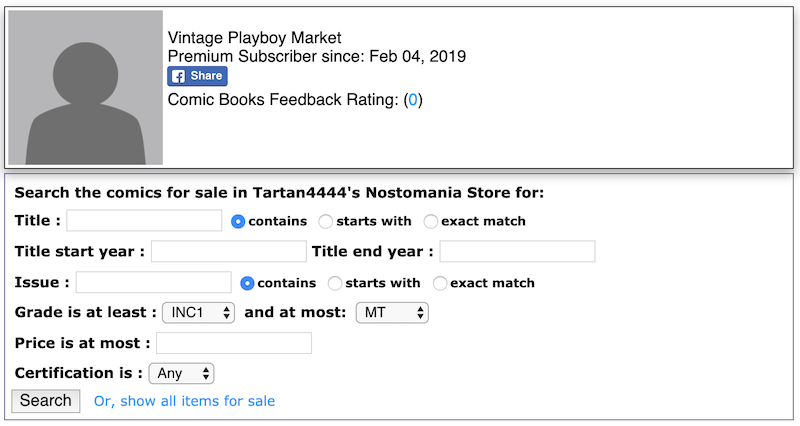Choose Issue 'exact match' radio option
This screenshot has width=800, height=426.
440,283
